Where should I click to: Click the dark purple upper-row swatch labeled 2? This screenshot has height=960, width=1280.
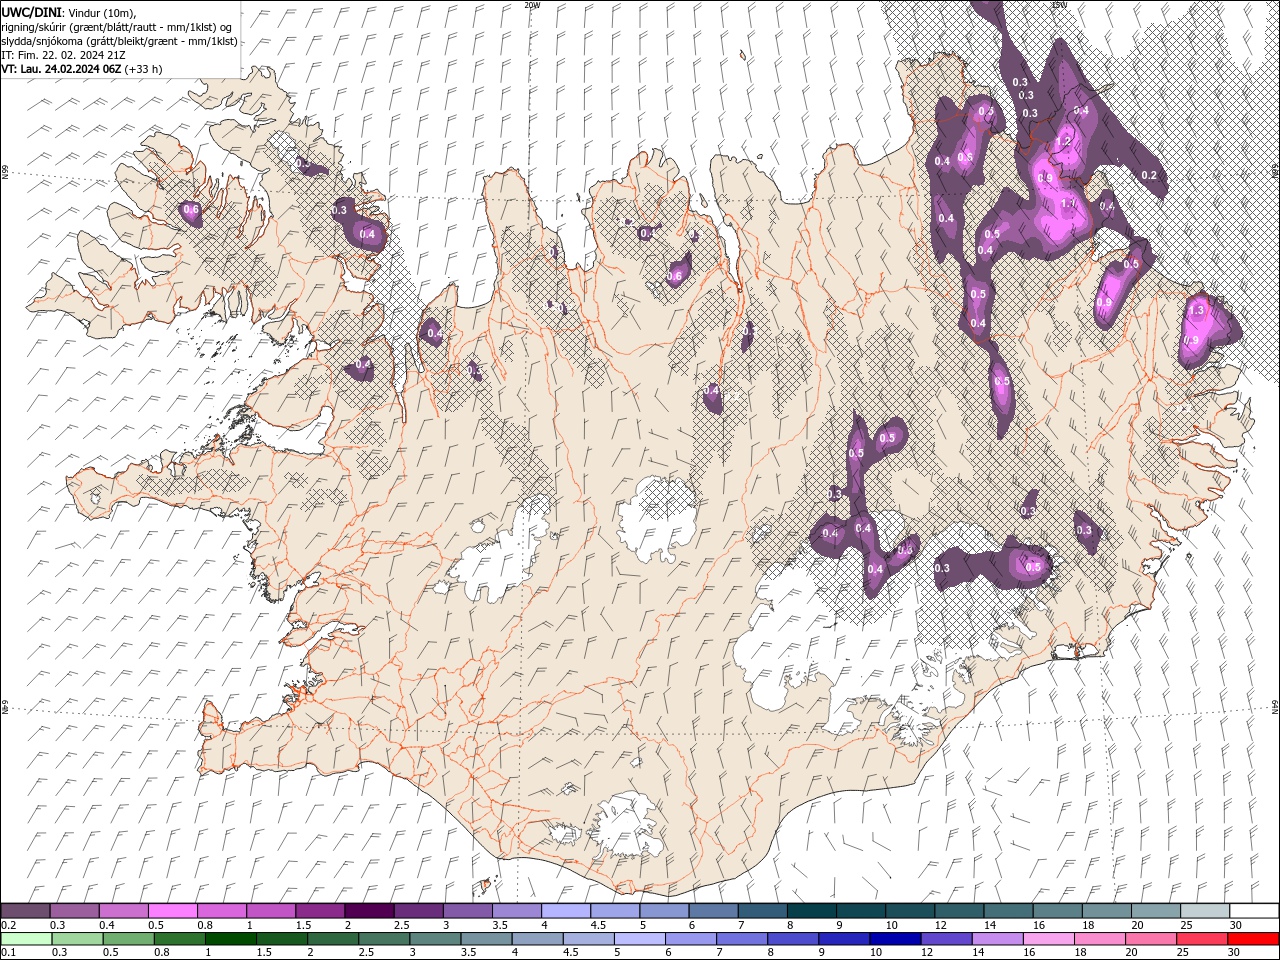pos(369,910)
